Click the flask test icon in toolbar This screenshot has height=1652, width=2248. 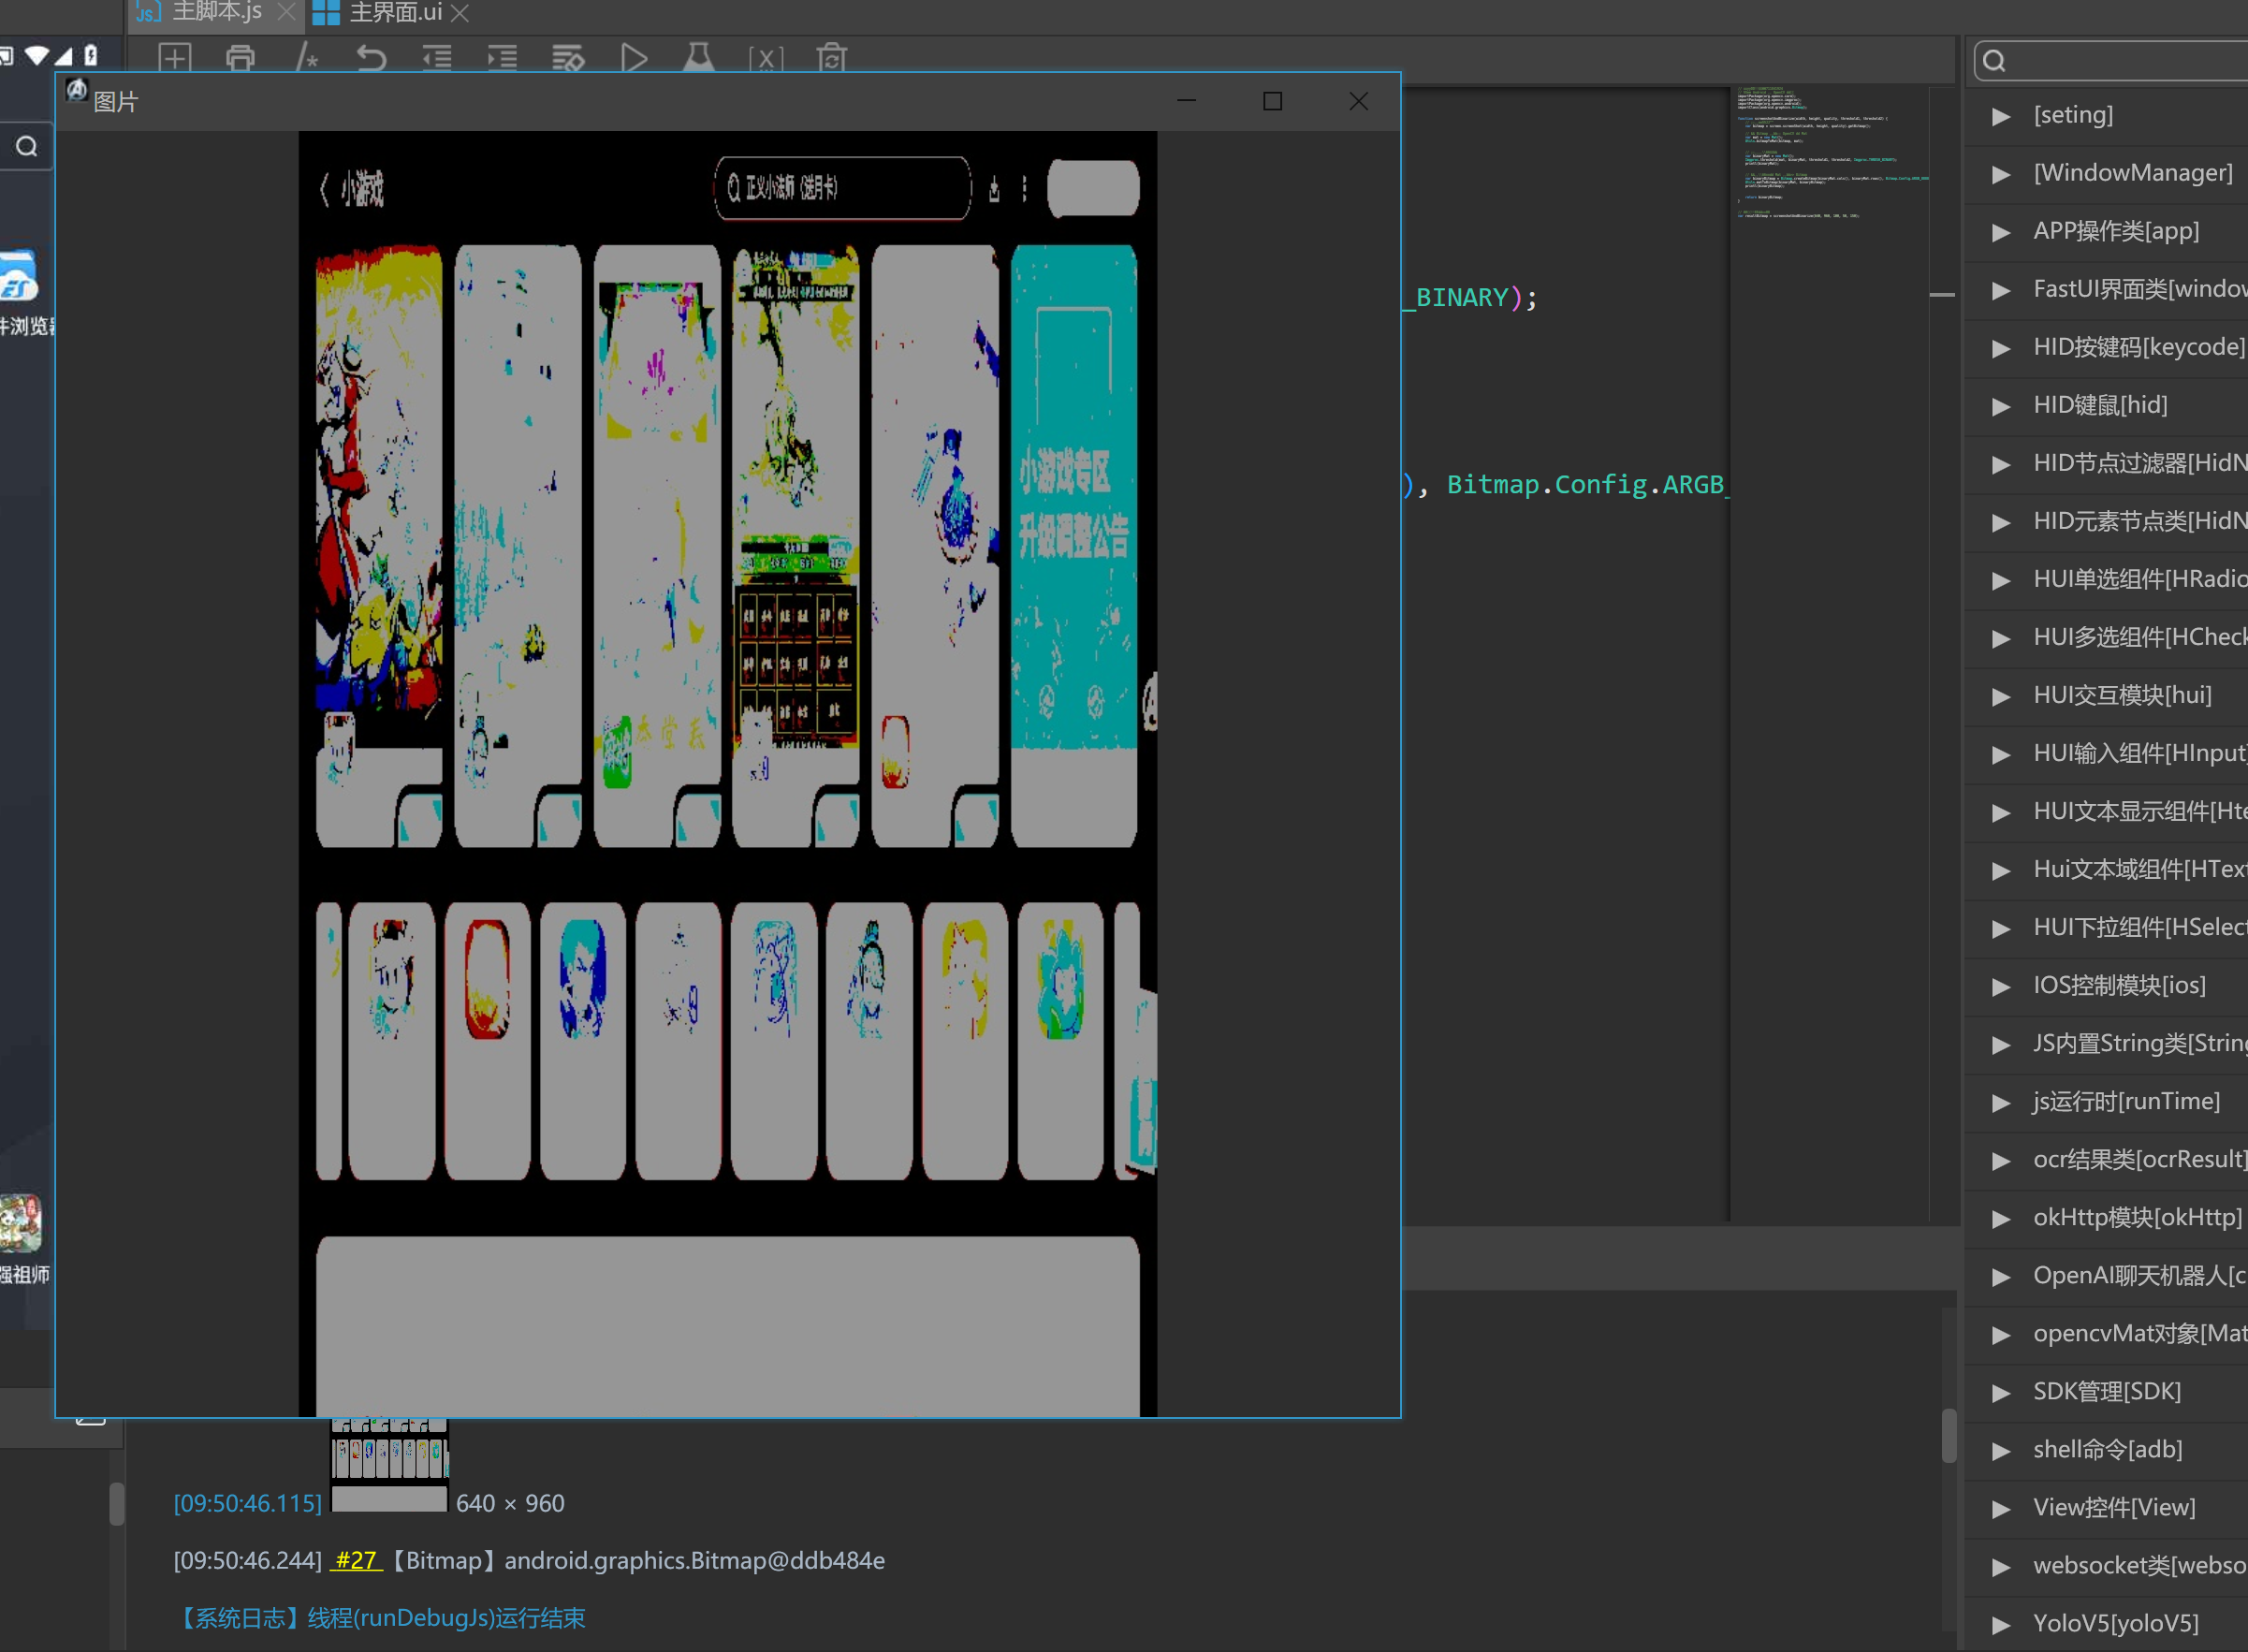[x=698, y=58]
